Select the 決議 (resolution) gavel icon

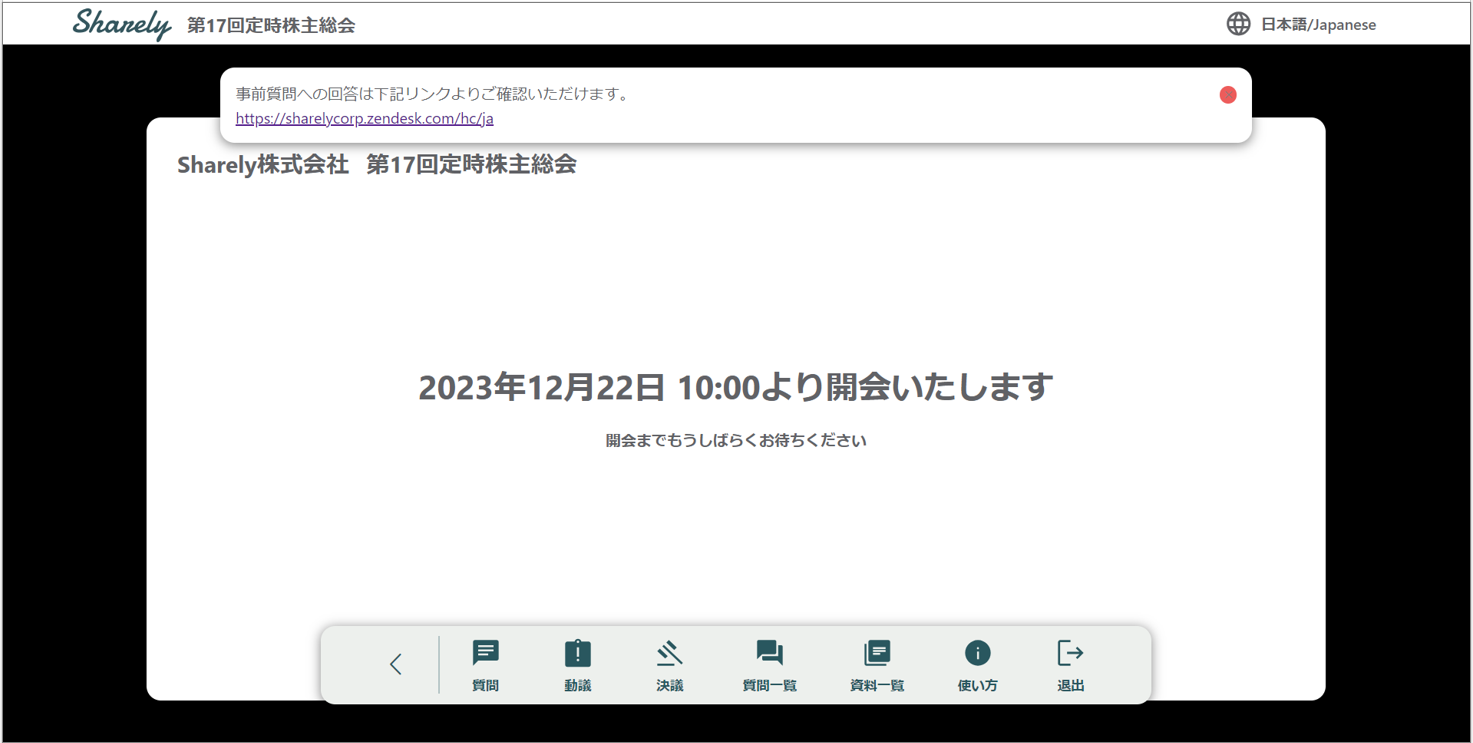pyautogui.click(x=669, y=654)
